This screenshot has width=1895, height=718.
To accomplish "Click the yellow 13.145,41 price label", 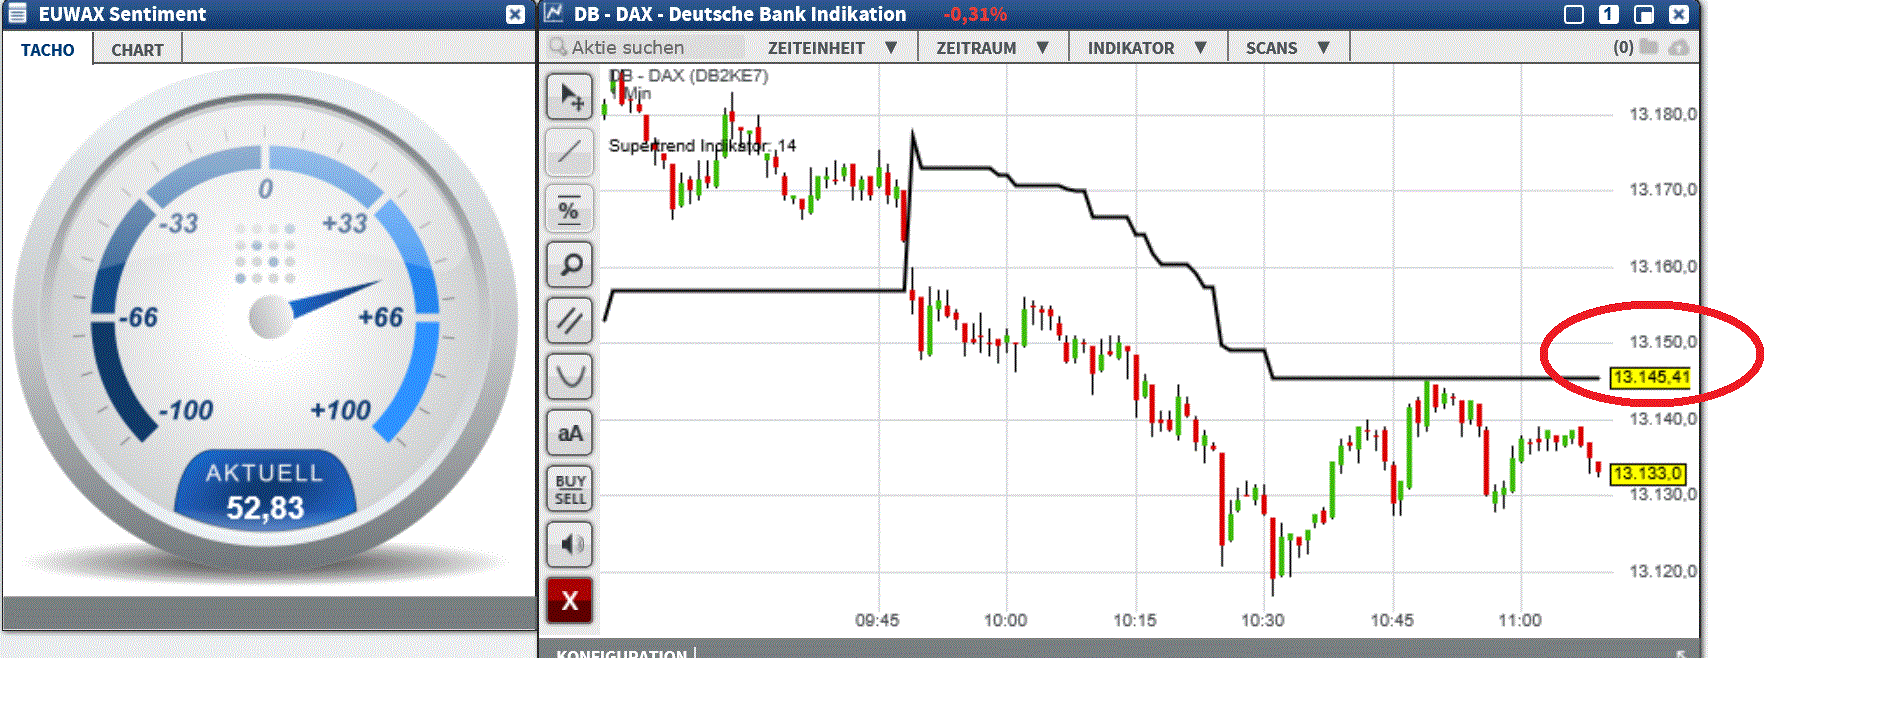I will (x=1650, y=377).
